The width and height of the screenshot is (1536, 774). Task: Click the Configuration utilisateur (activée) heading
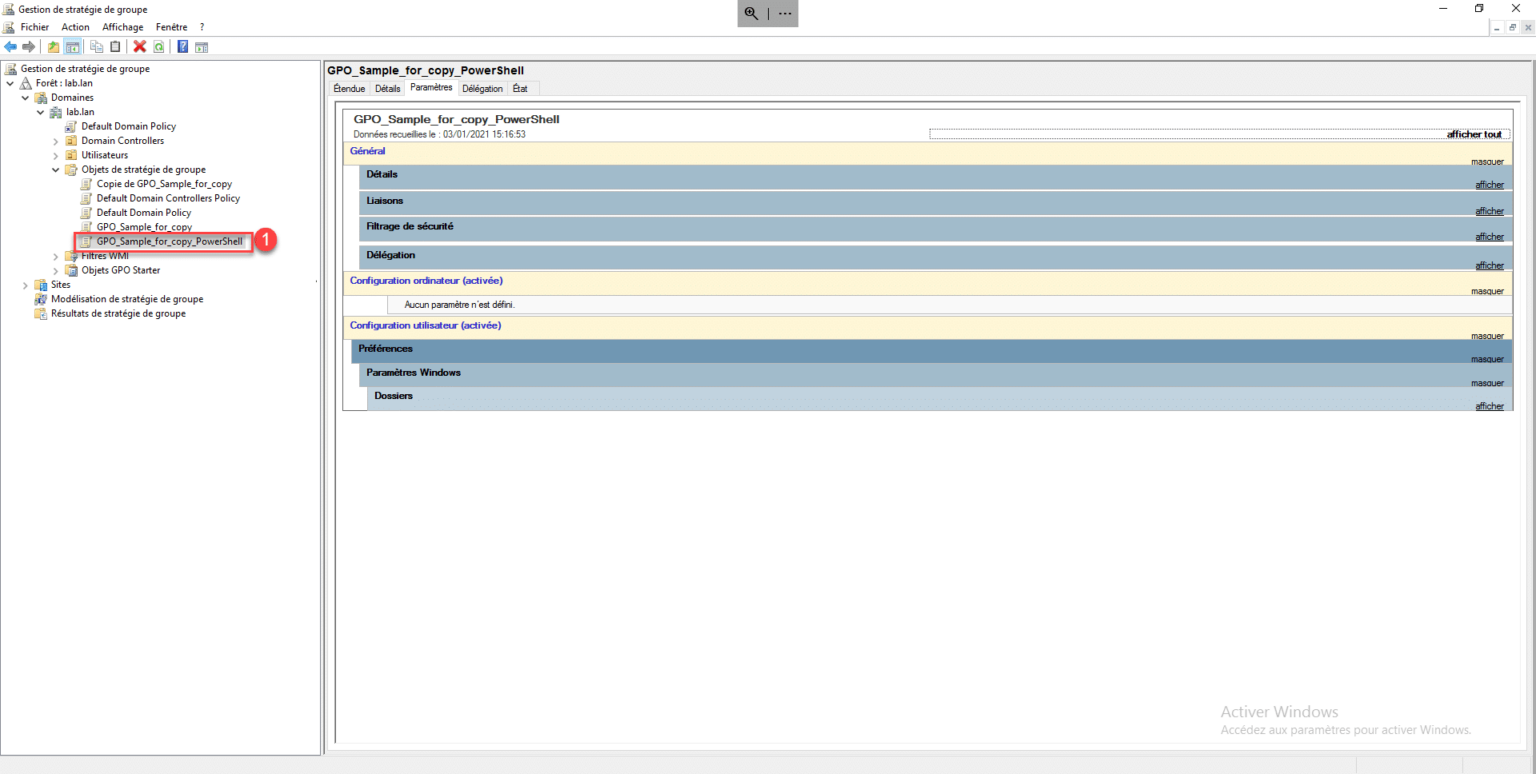(x=425, y=325)
